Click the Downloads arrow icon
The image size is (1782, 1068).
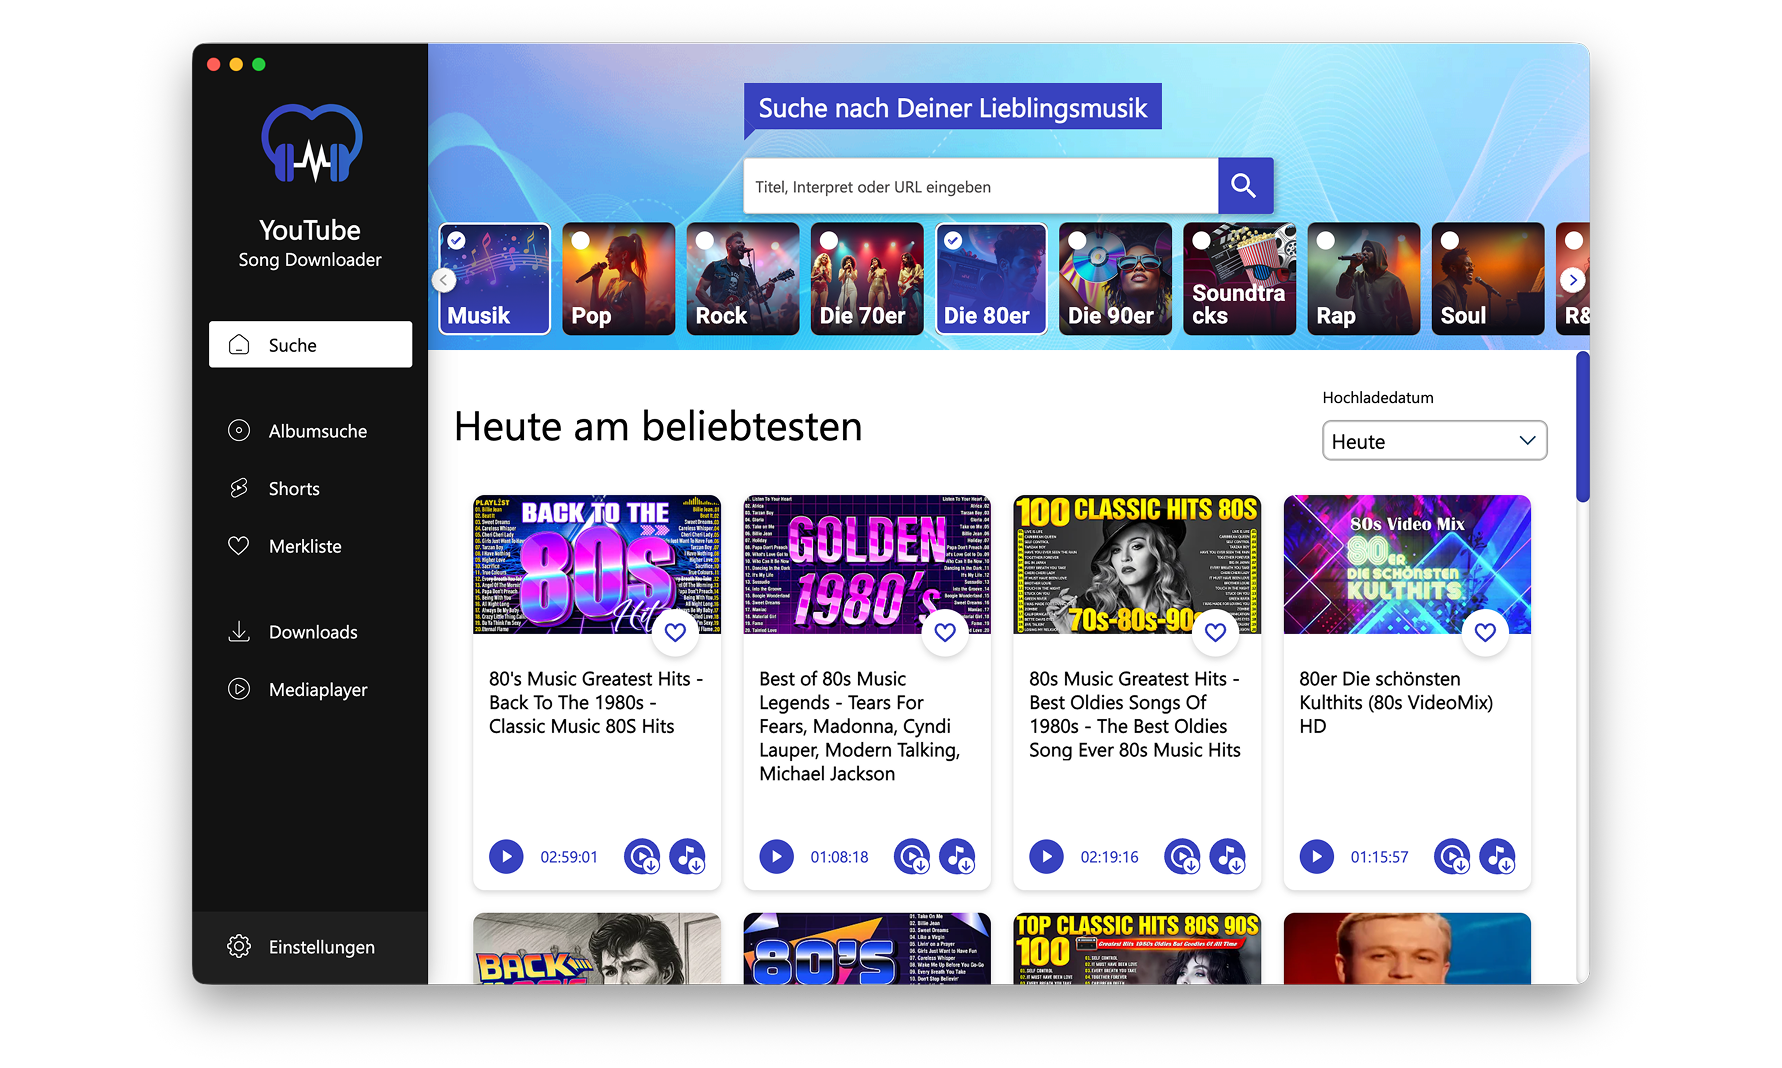point(239,632)
